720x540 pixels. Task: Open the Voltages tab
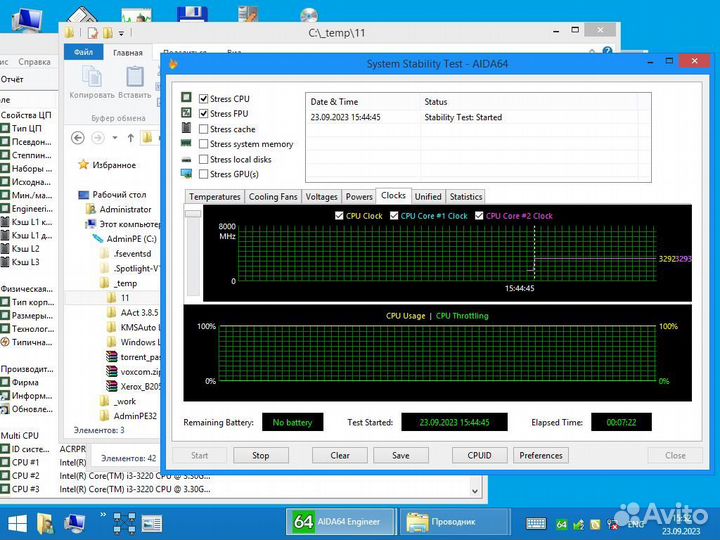(321, 197)
